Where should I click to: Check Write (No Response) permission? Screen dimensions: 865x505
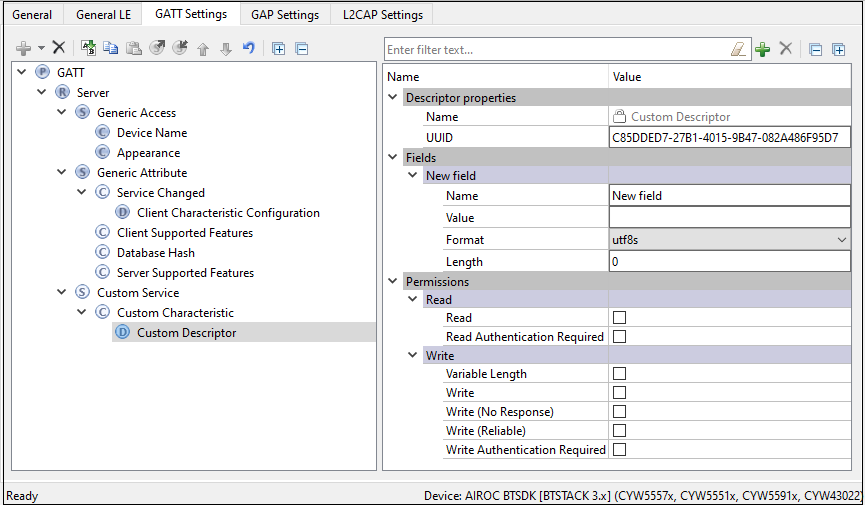pos(619,412)
